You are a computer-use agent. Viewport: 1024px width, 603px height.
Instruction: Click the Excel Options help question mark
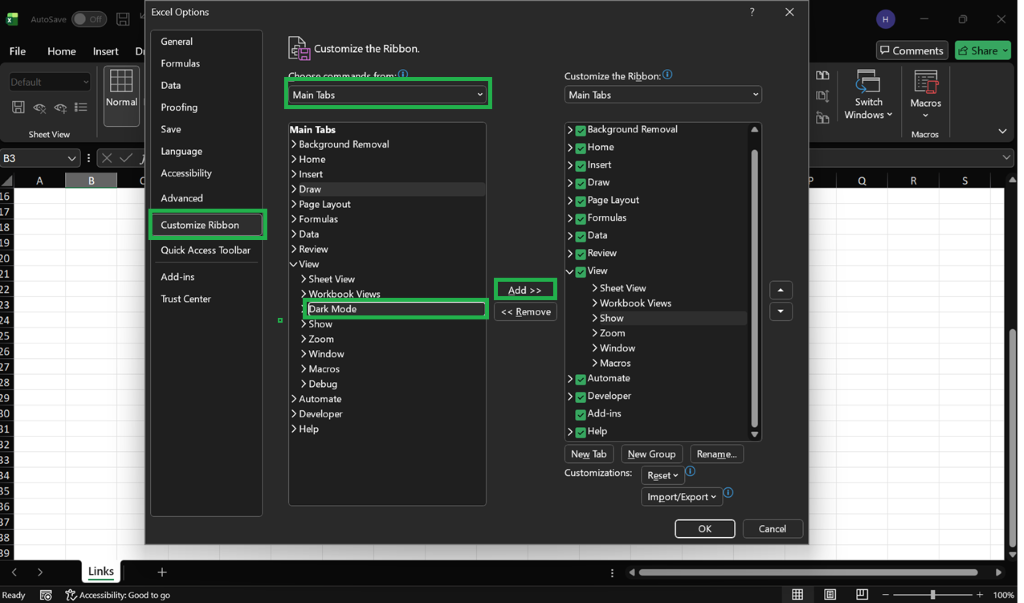pos(752,12)
